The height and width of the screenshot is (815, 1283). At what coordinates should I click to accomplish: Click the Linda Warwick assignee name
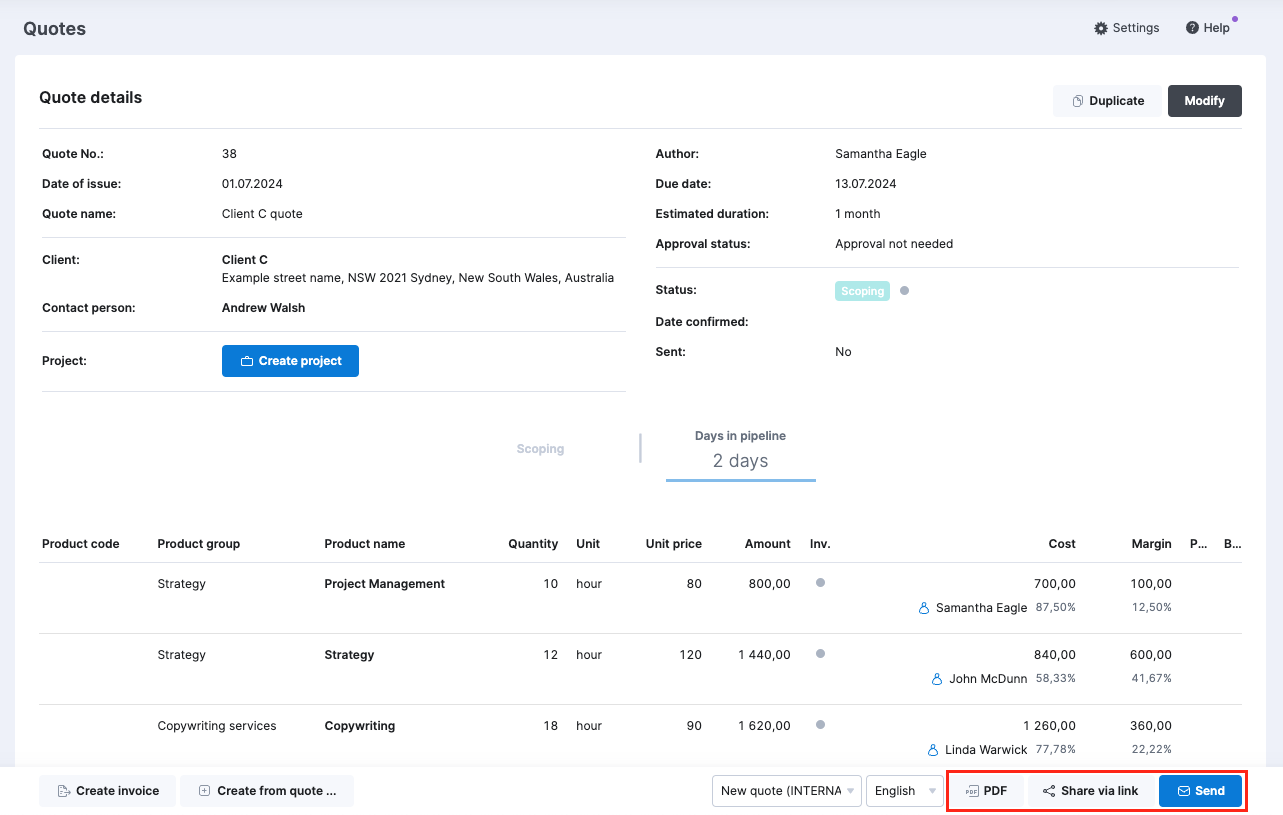click(x=986, y=750)
